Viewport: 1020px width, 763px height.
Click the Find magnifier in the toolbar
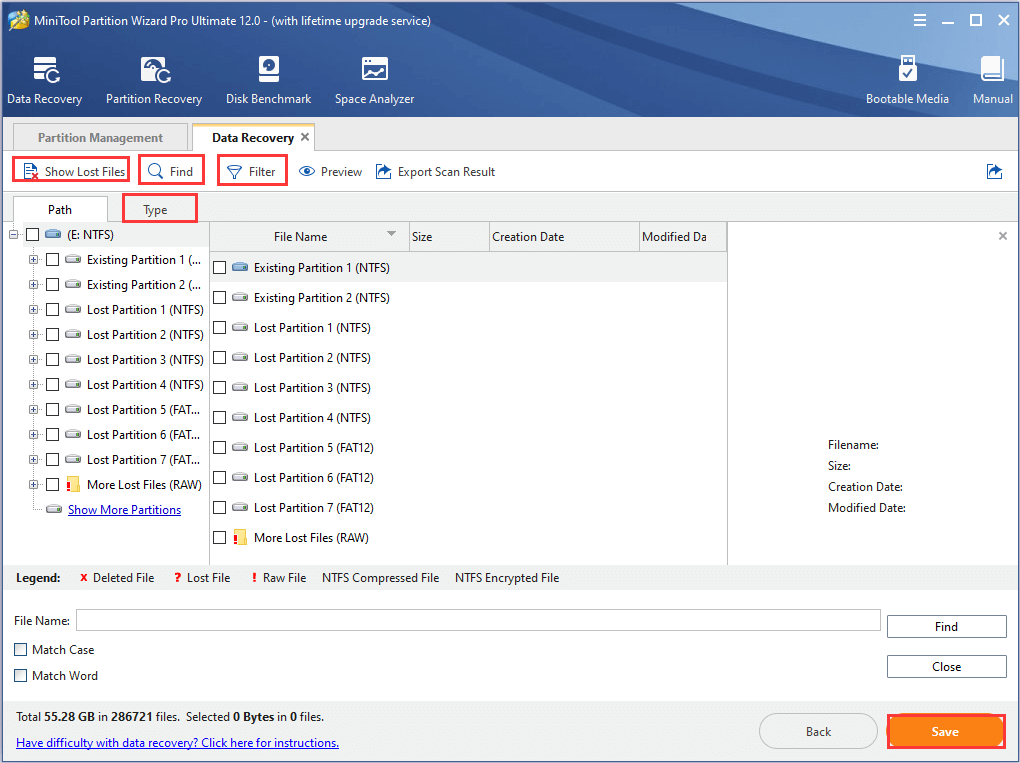pyautogui.click(x=170, y=172)
